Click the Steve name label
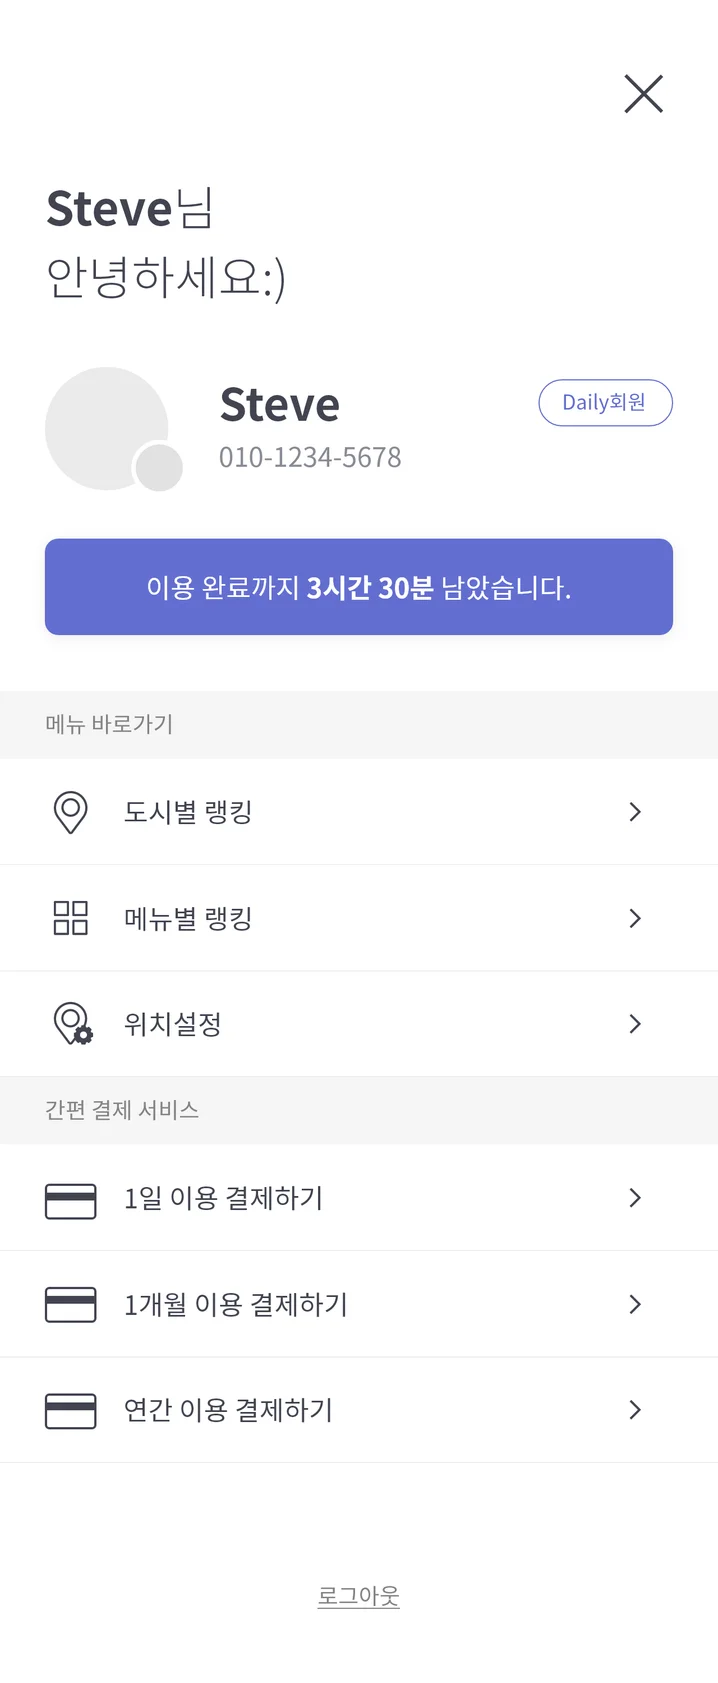This screenshot has height=1683, width=718. (x=279, y=404)
